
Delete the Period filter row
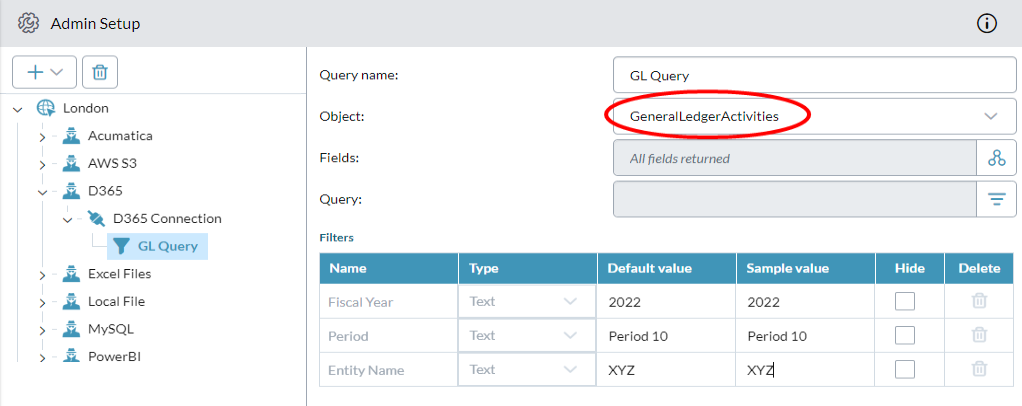979,335
